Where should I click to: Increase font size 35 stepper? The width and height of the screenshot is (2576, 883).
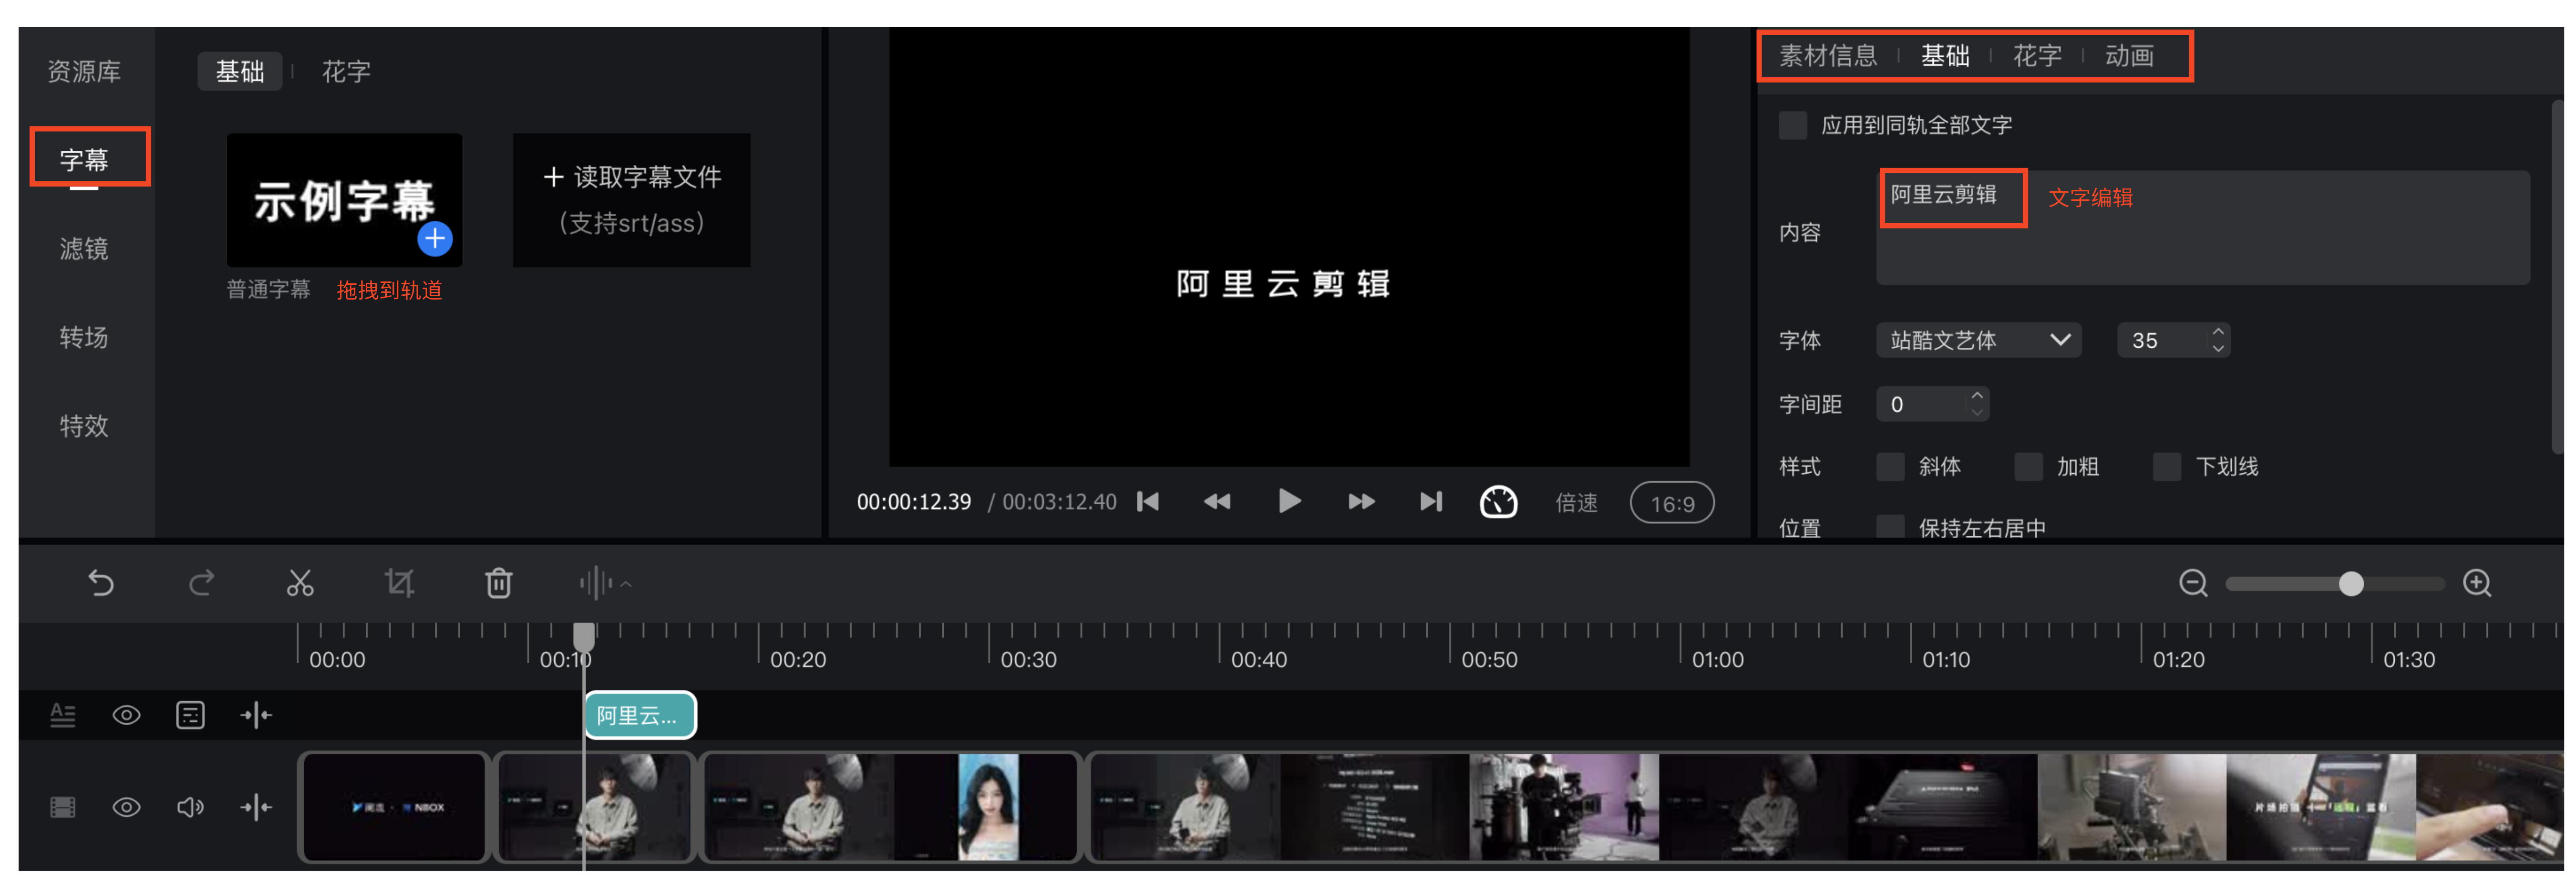(2218, 331)
